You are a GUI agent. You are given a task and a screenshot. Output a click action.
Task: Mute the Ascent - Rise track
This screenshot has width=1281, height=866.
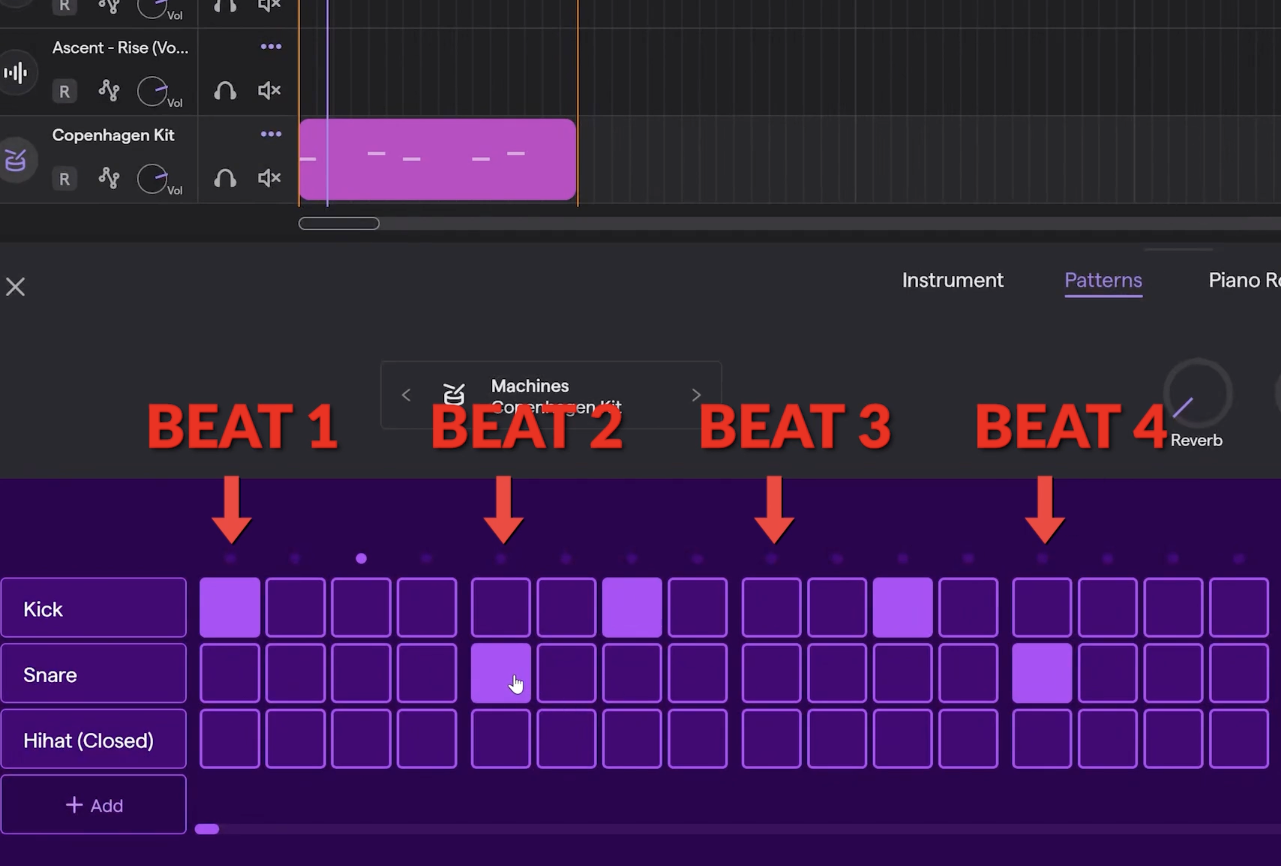[269, 91]
